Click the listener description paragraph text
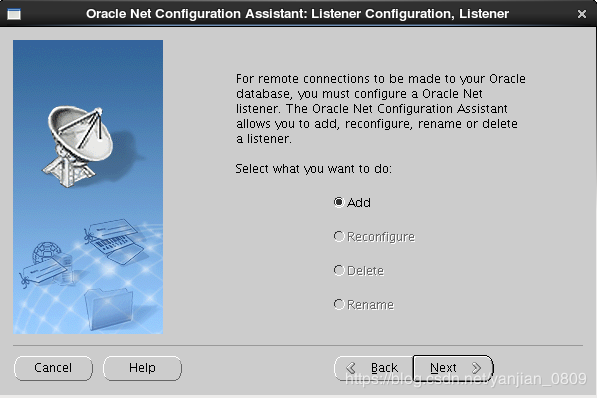 click(x=381, y=109)
